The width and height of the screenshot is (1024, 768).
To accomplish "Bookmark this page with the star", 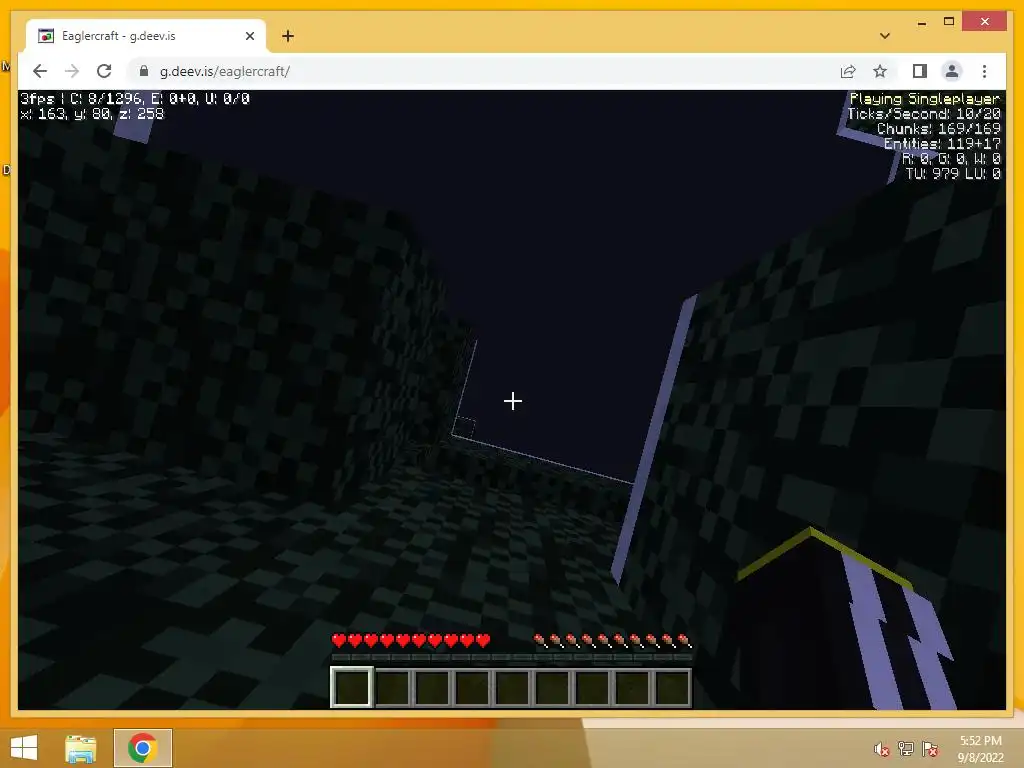I will click(880, 71).
